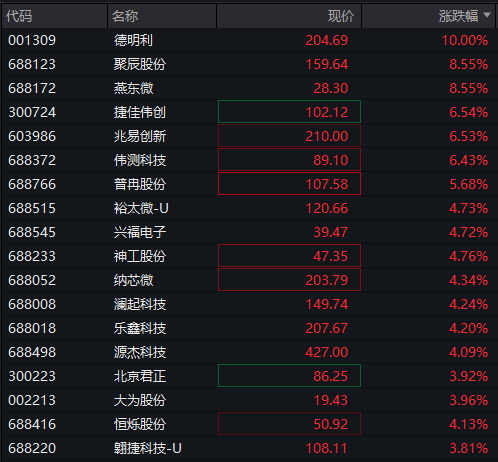Screen dimensions: 498x462
Task: Select stock code 688123
Action: 32,64
